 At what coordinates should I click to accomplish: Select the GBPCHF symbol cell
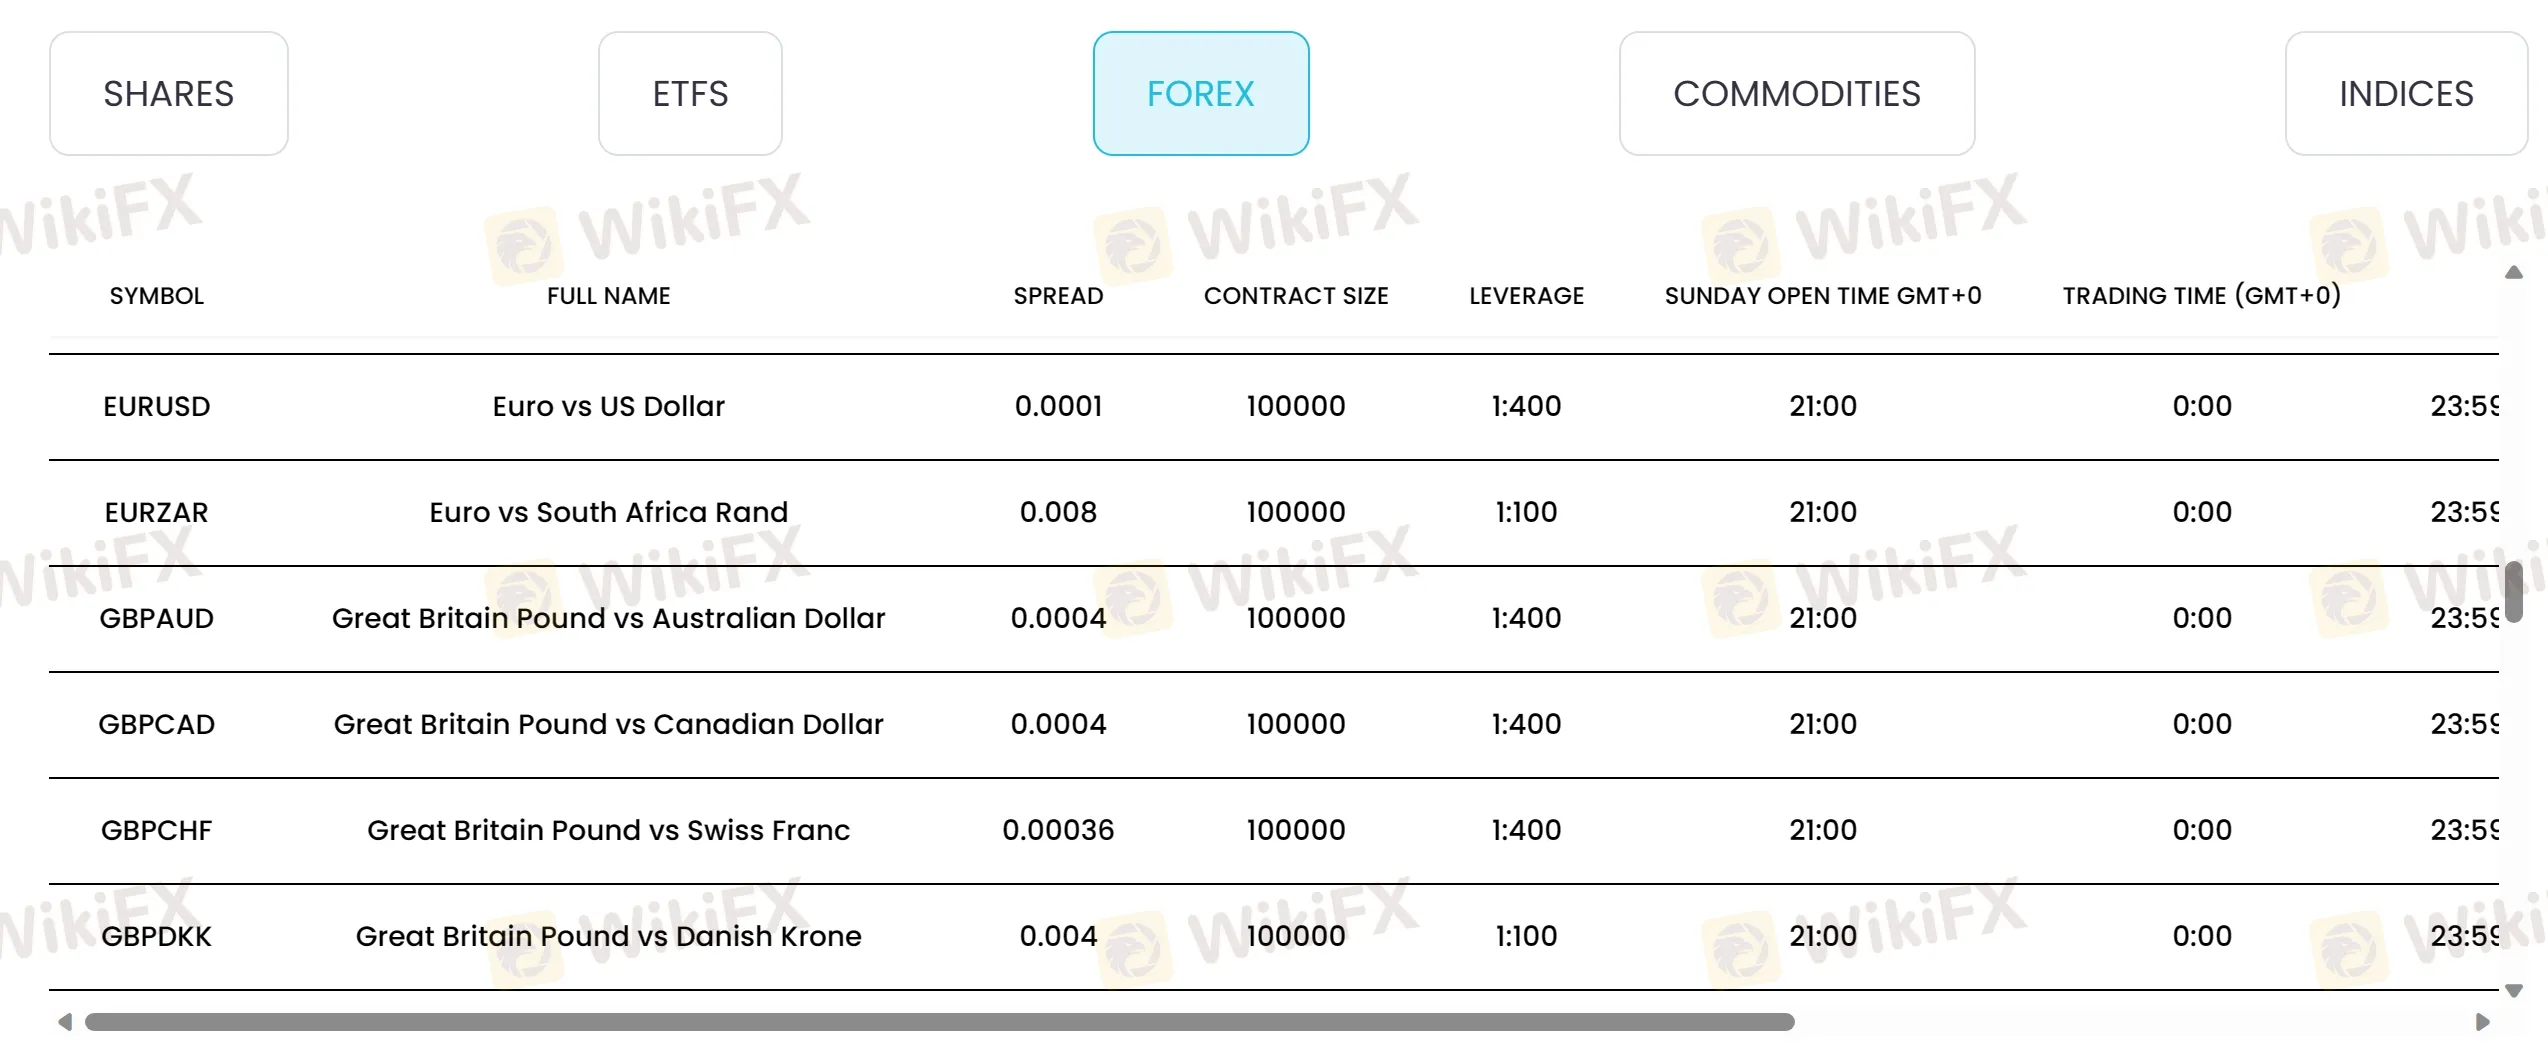point(157,831)
